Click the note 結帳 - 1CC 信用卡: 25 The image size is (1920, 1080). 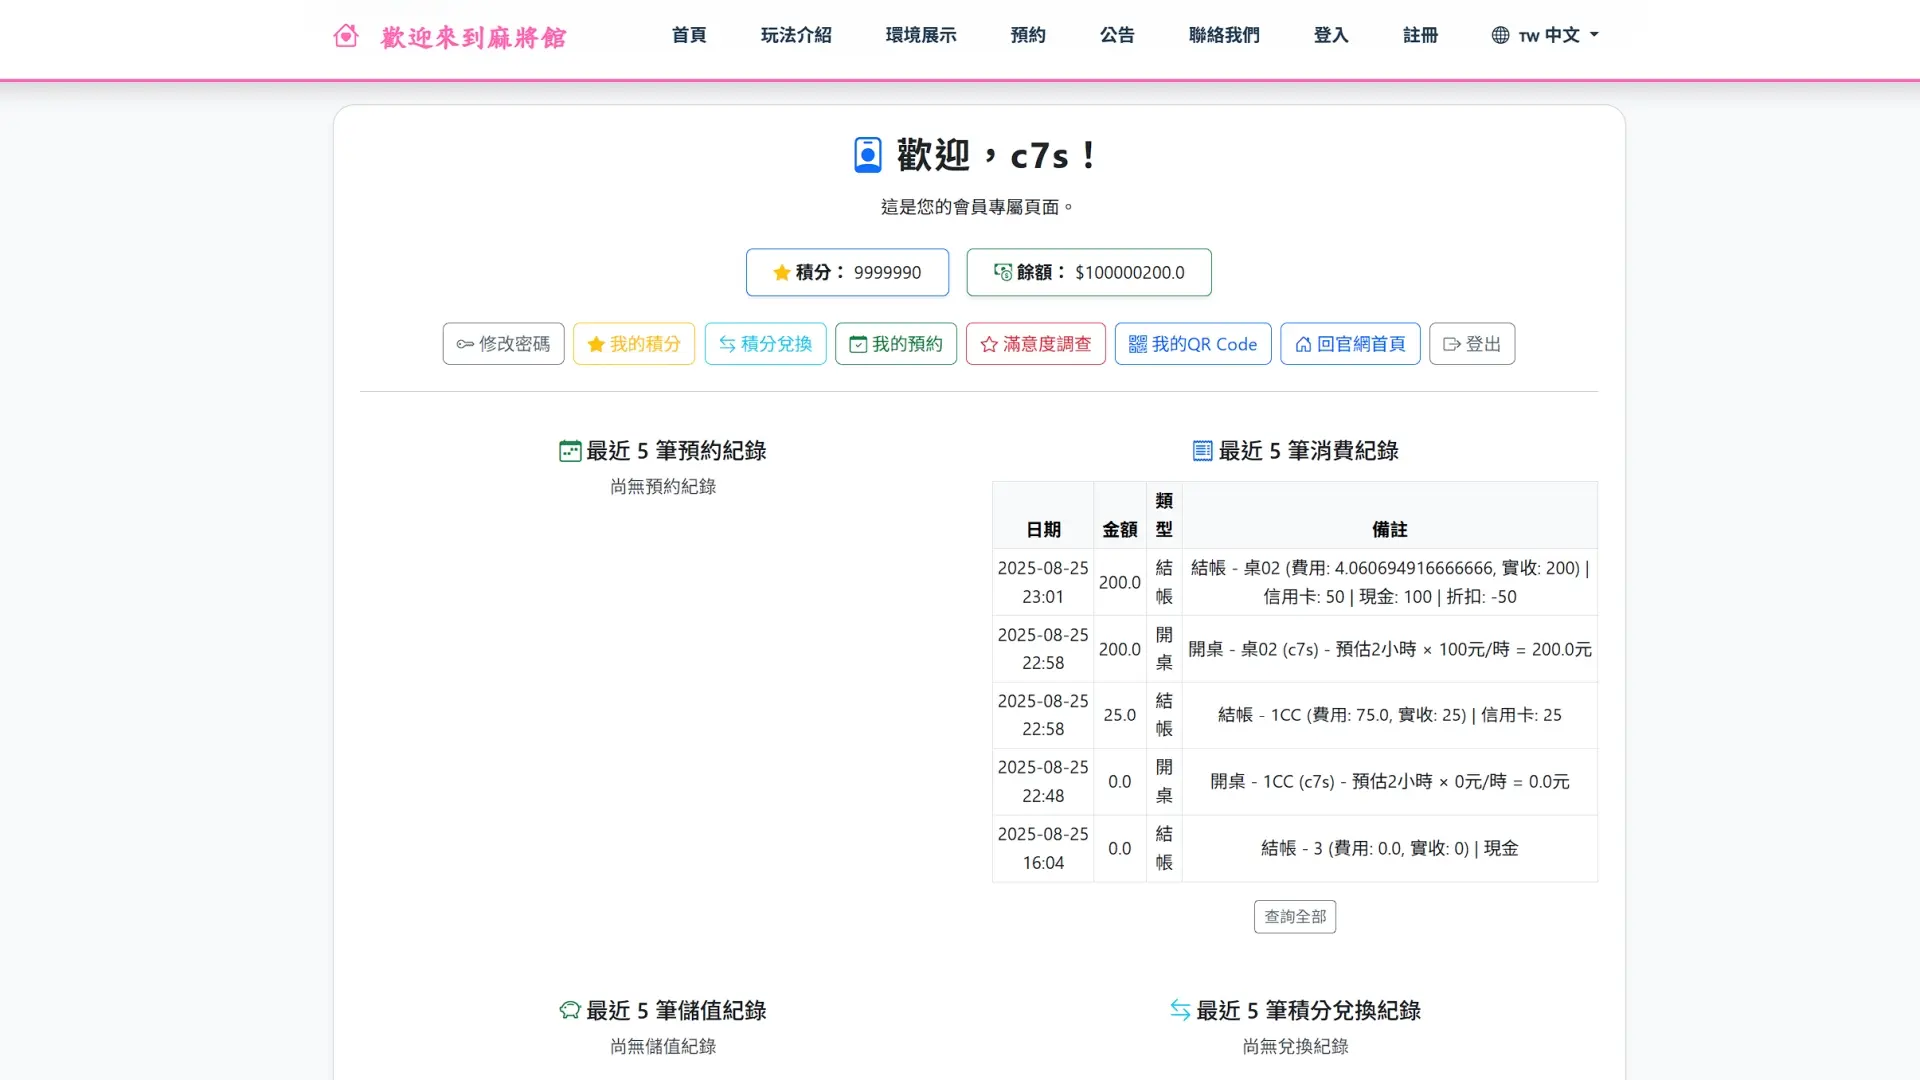pyautogui.click(x=1390, y=715)
